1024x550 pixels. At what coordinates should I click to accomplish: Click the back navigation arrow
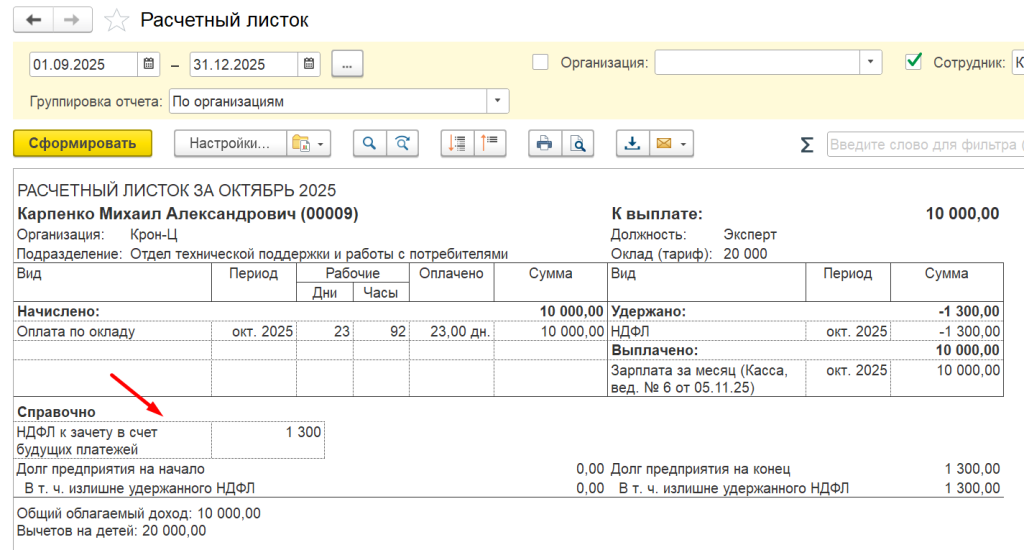33,20
